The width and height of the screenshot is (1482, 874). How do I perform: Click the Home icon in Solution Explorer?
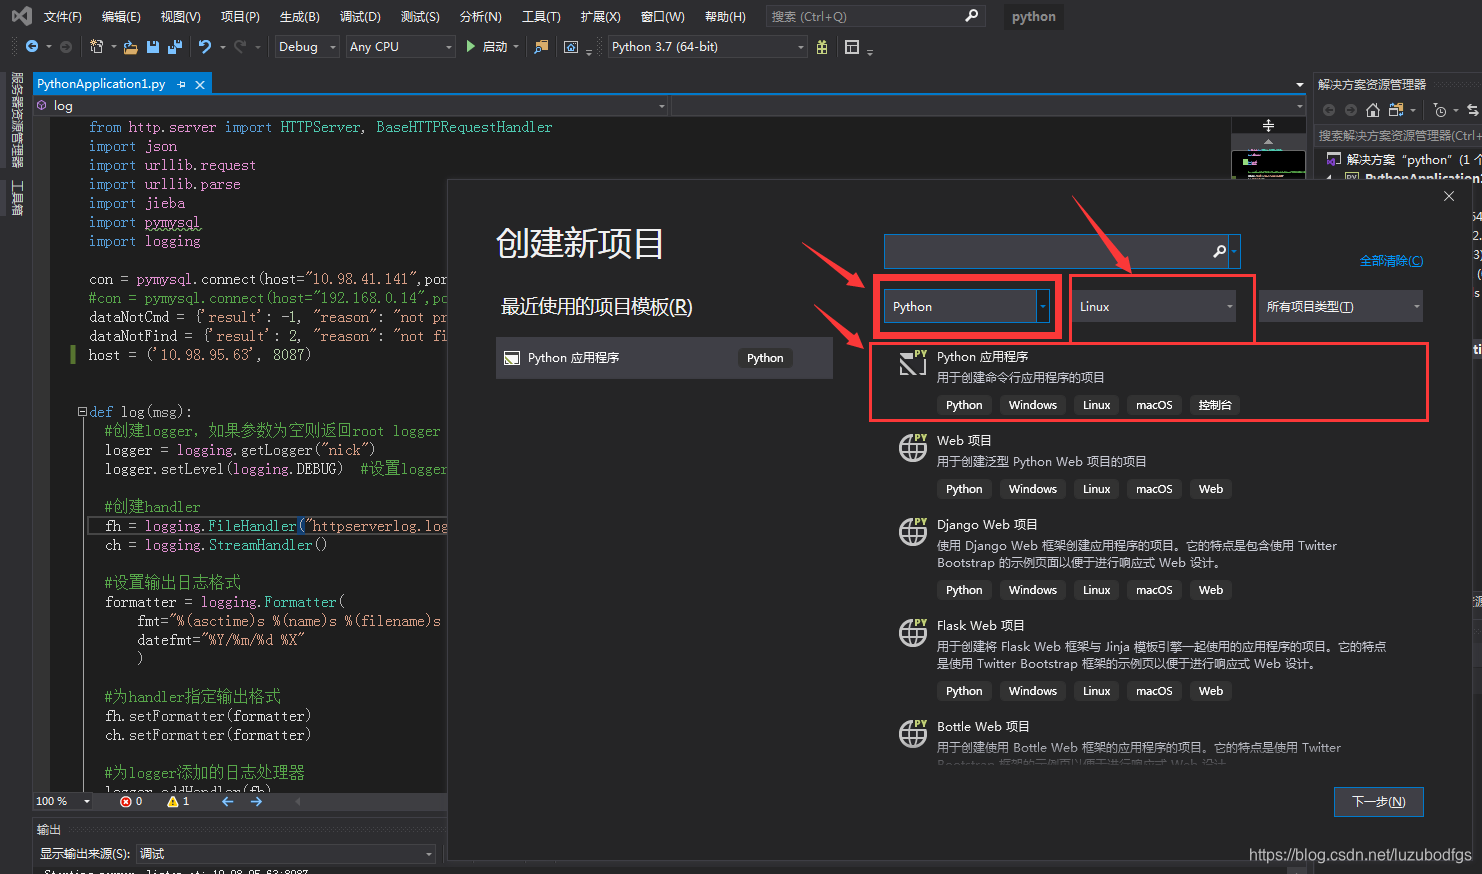tap(1373, 110)
